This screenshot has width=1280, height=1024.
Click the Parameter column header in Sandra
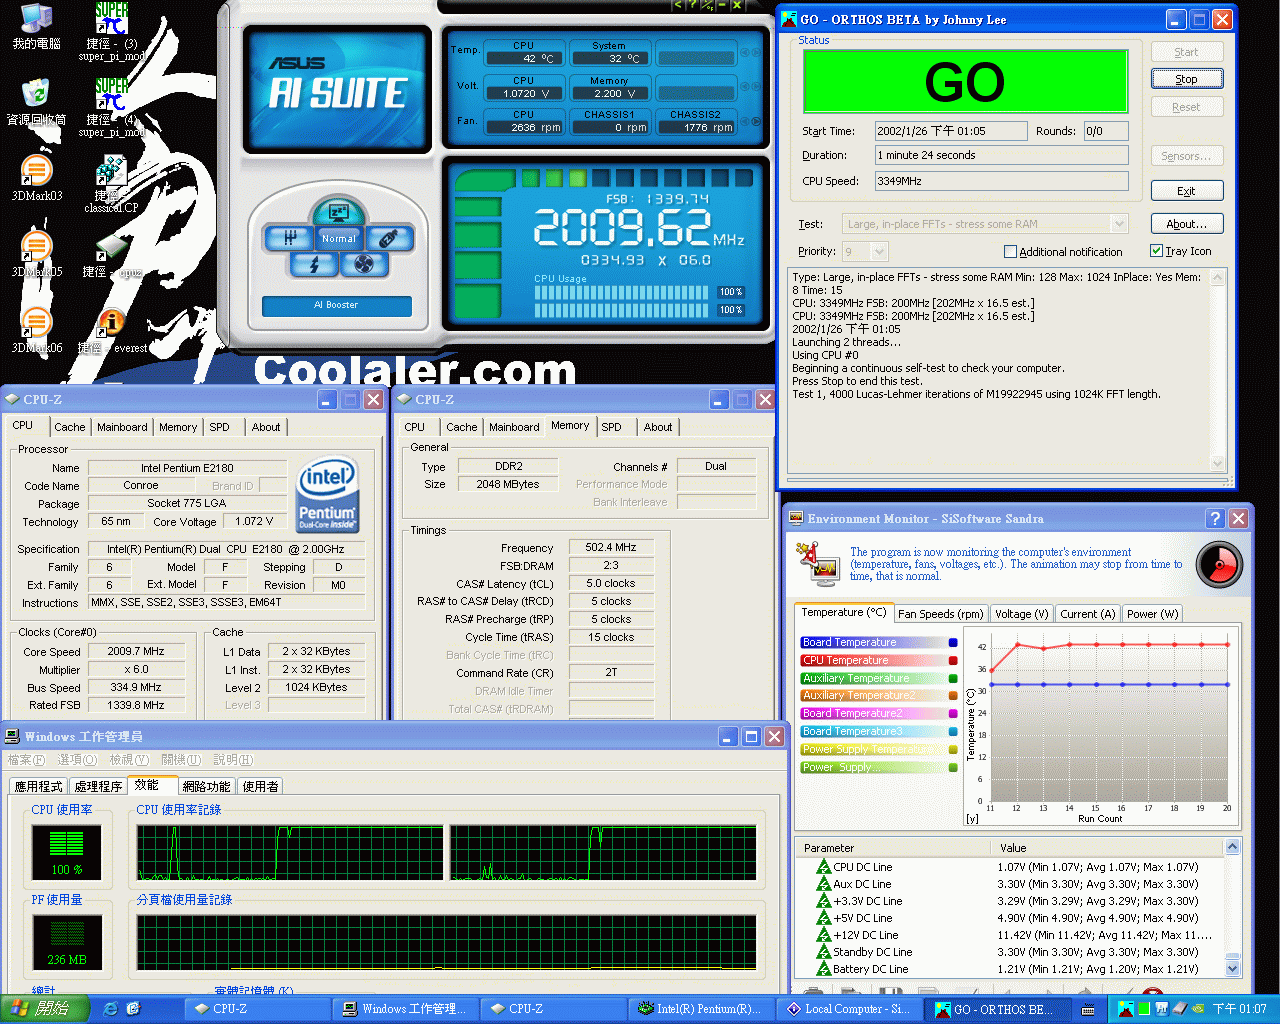(895, 848)
